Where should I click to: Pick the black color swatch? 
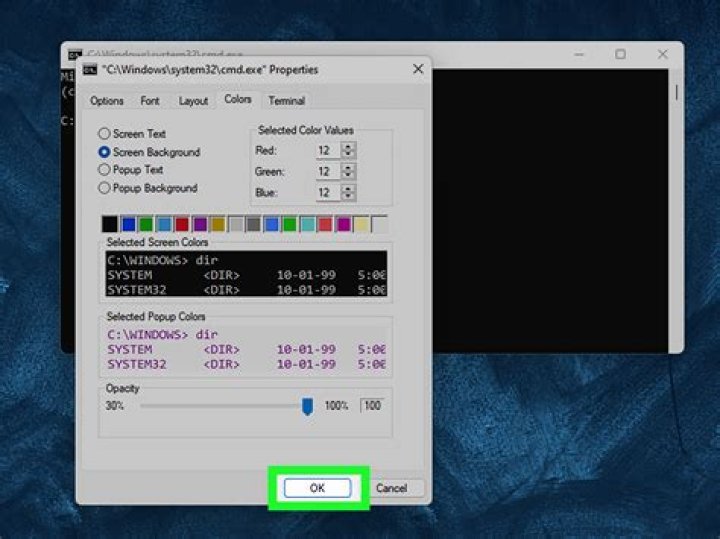point(110,224)
